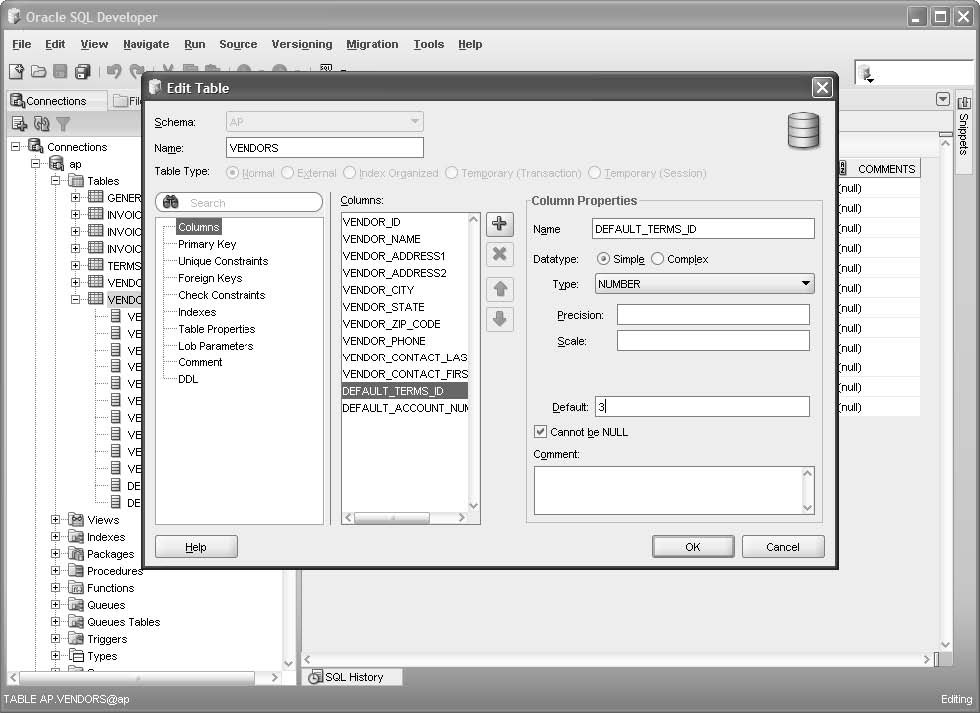The width and height of the screenshot is (980, 713).
Task: Select the Normal table type radio
Action: pos(232,172)
